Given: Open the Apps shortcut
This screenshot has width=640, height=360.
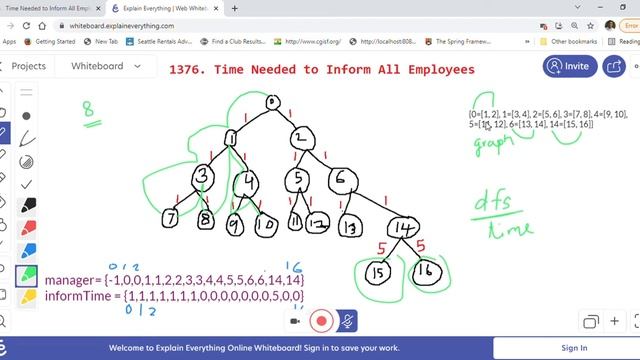Looking at the screenshot, I should pos(8,42).
